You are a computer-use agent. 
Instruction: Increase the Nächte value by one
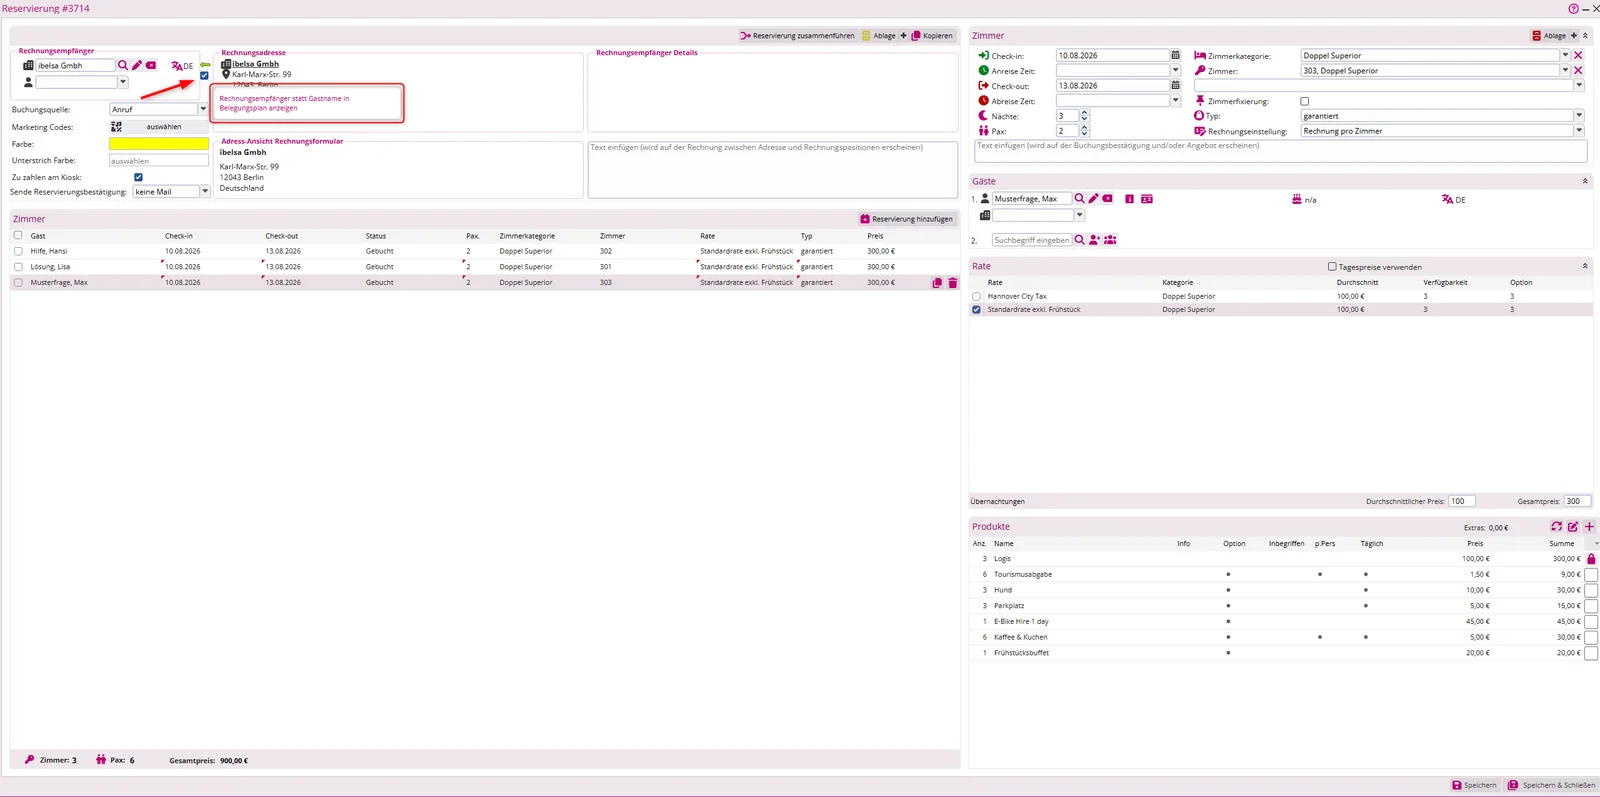(1084, 113)
